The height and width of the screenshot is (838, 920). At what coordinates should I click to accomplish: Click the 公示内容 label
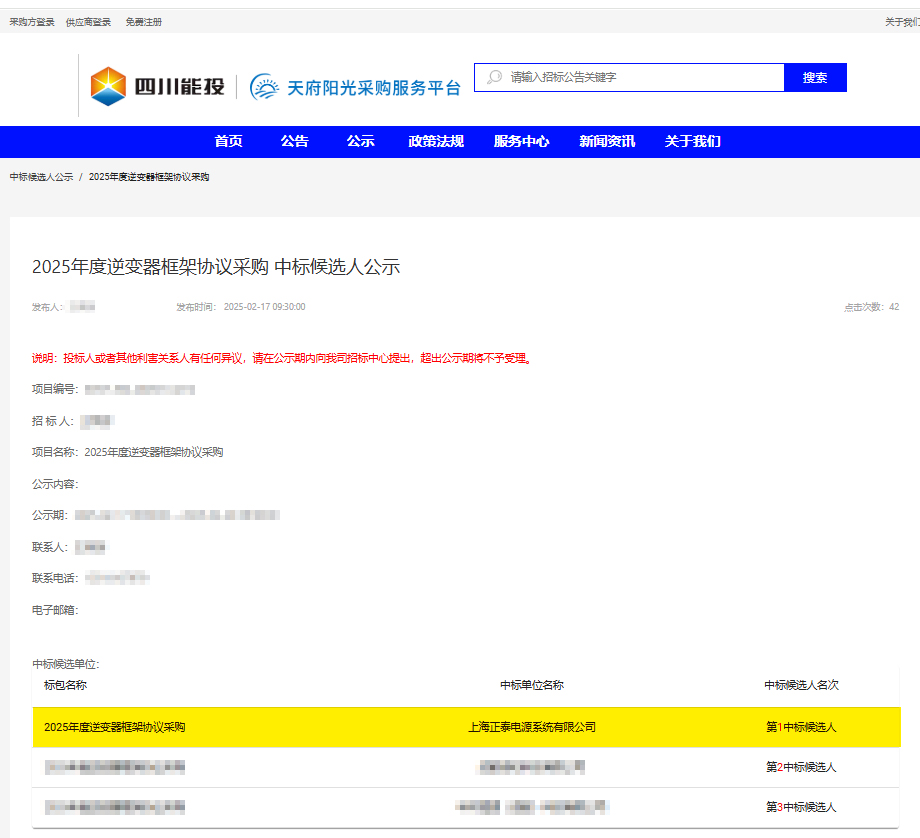[x=55, y=484]
